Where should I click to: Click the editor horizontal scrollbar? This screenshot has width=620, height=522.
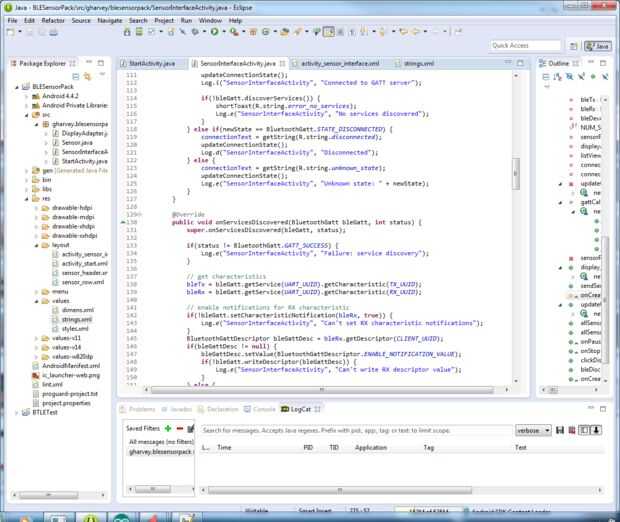point(322,390)
